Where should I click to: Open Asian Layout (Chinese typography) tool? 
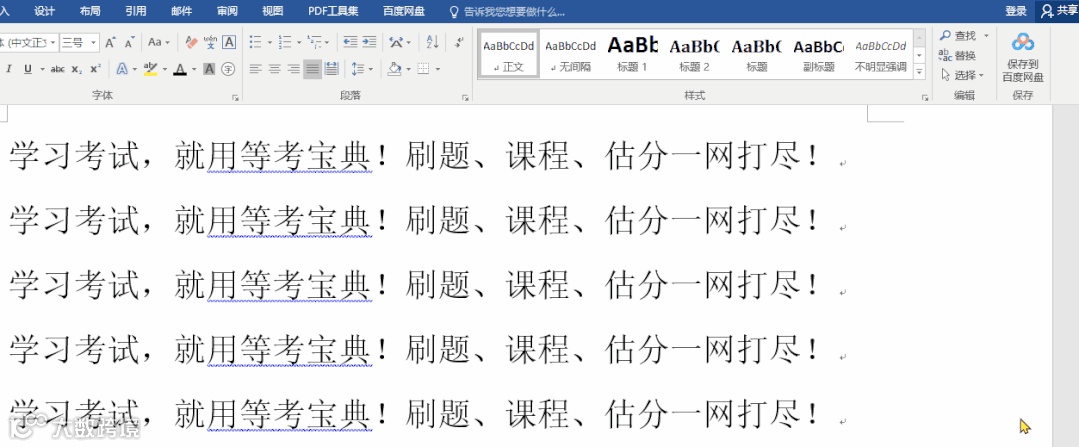(396, 43)
